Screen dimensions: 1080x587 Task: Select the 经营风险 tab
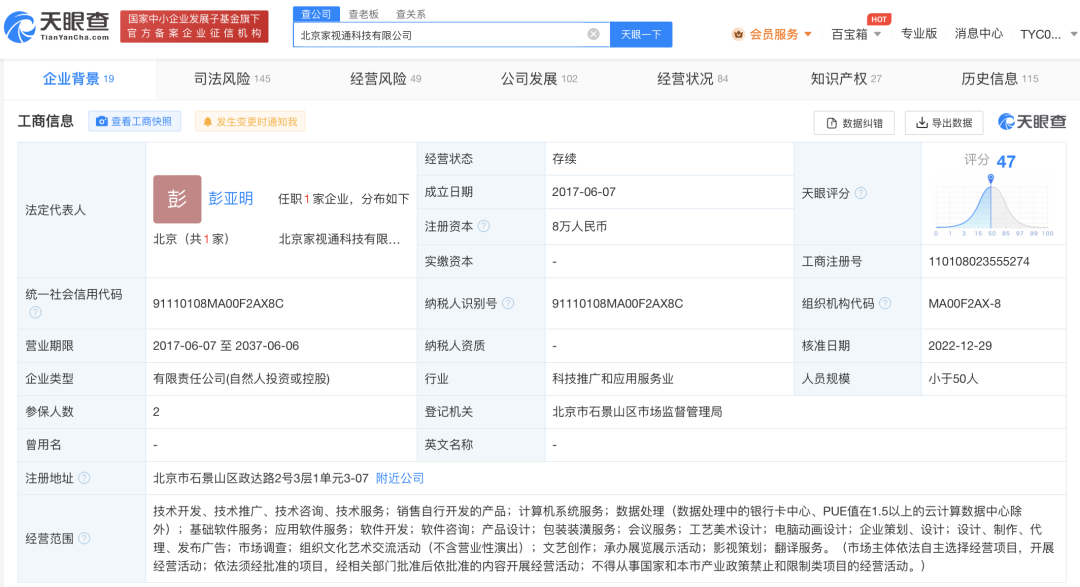click(x=386, y=79)
